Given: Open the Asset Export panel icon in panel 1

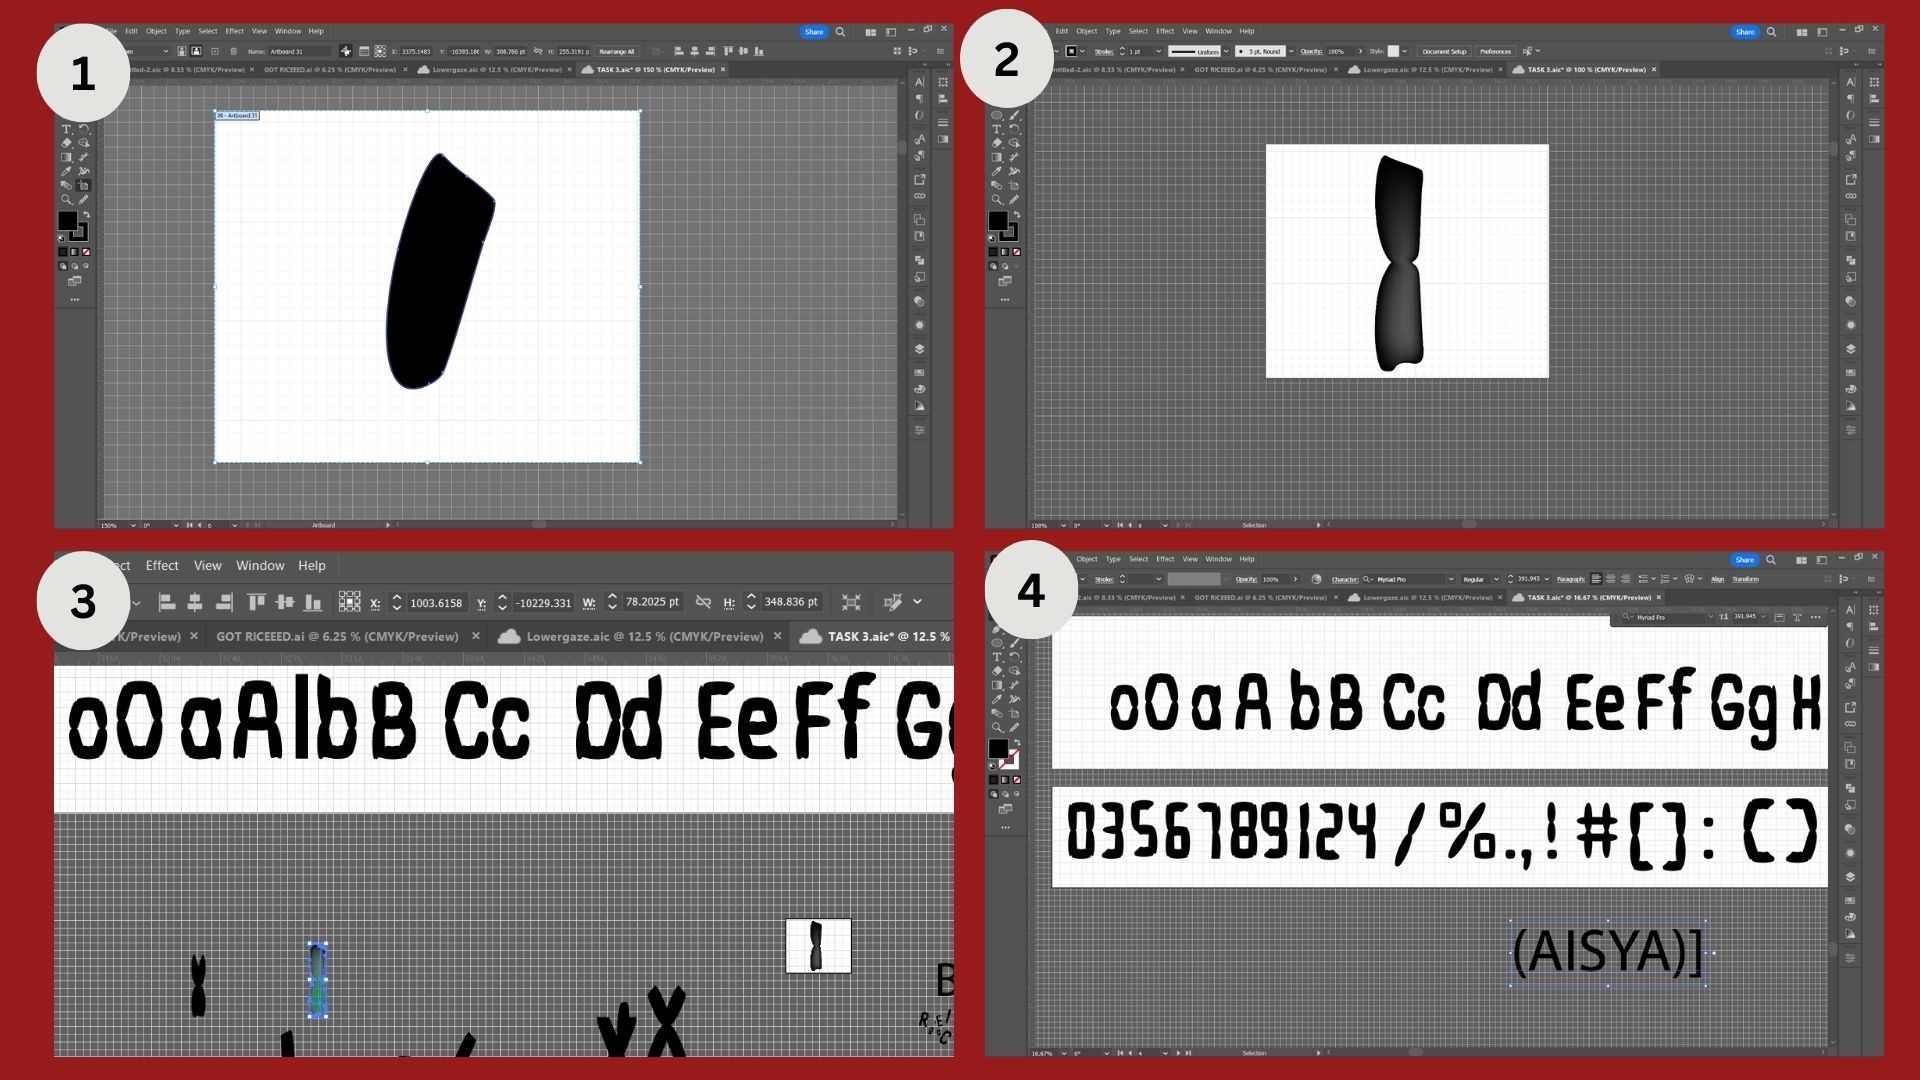Looking at the screenshot, I should coord(919,179).
